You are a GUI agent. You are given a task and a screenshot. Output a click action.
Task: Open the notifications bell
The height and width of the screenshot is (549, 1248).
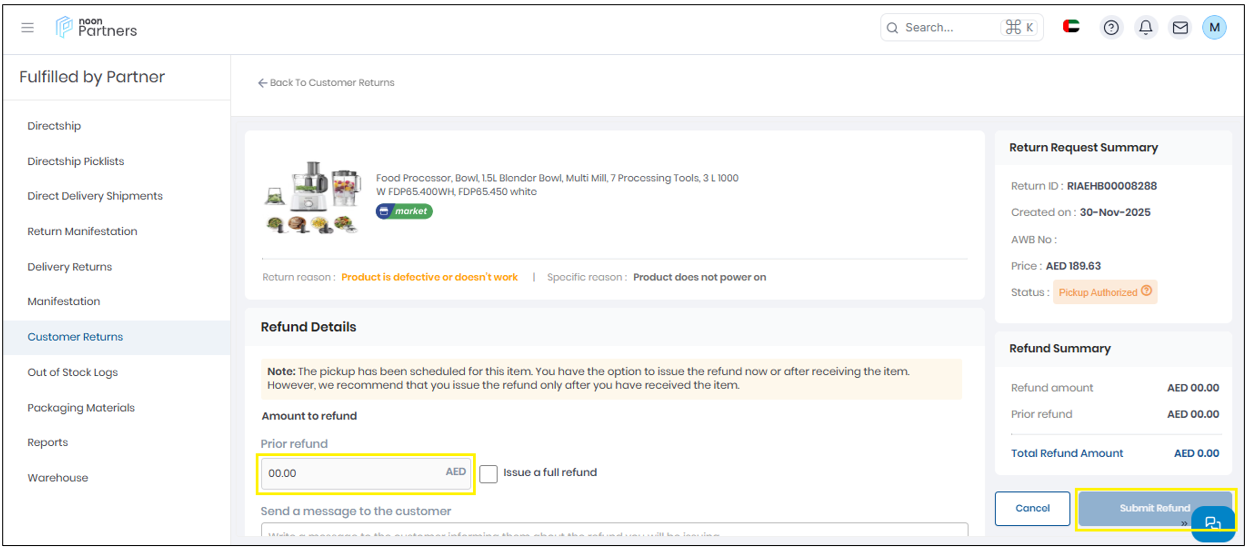[1146, 28]
